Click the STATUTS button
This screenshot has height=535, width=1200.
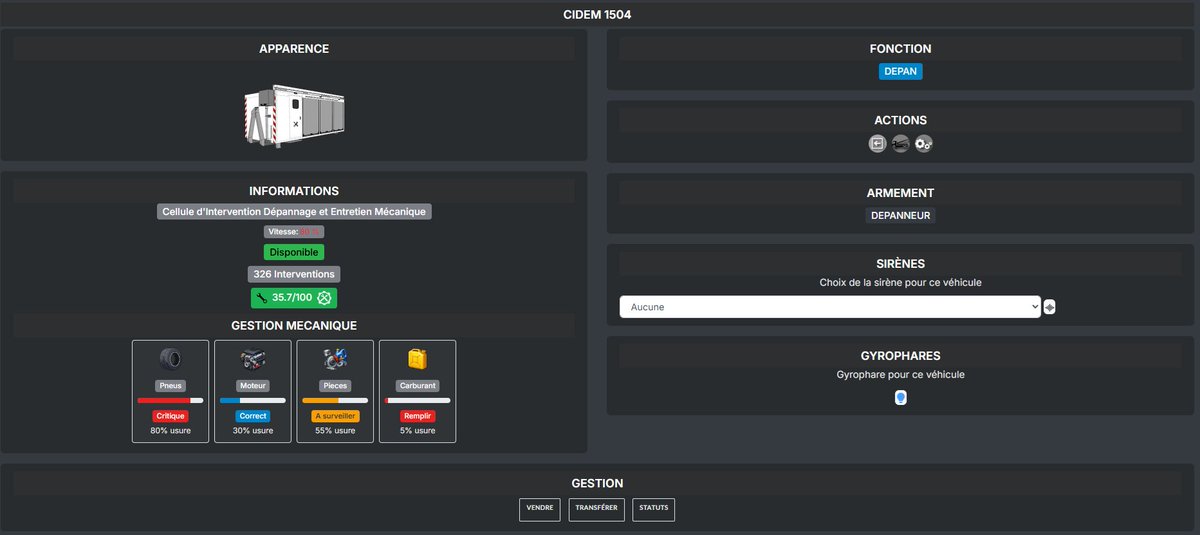pos(653,509)
